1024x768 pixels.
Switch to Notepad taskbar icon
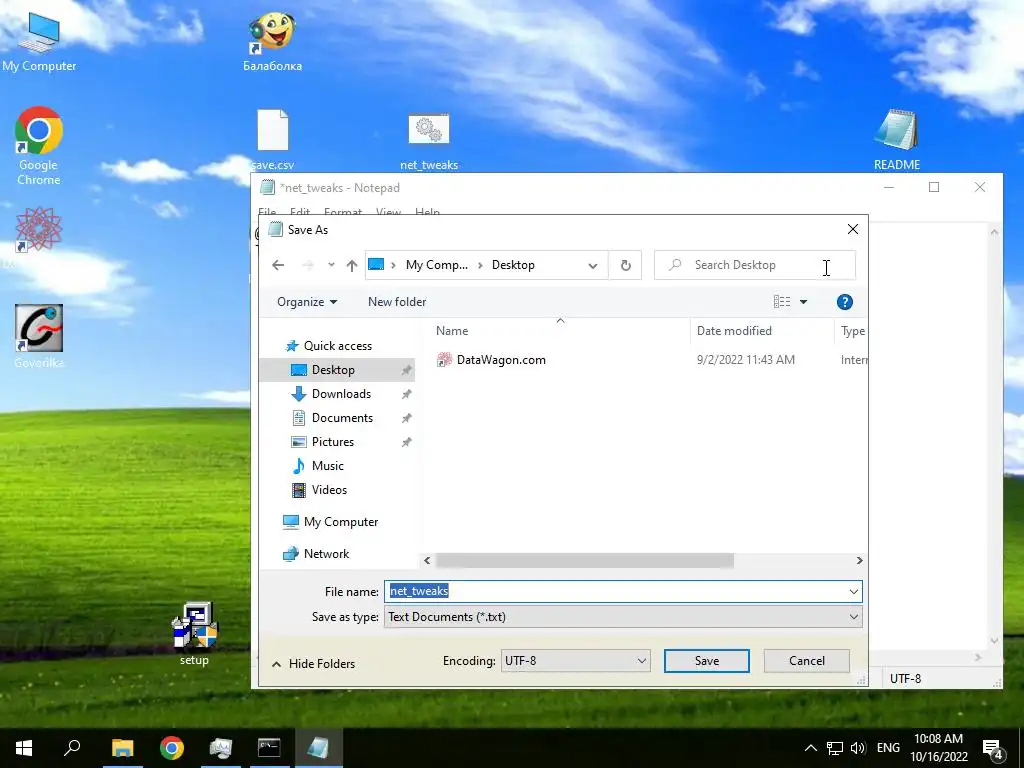click(x=318, y=748)
